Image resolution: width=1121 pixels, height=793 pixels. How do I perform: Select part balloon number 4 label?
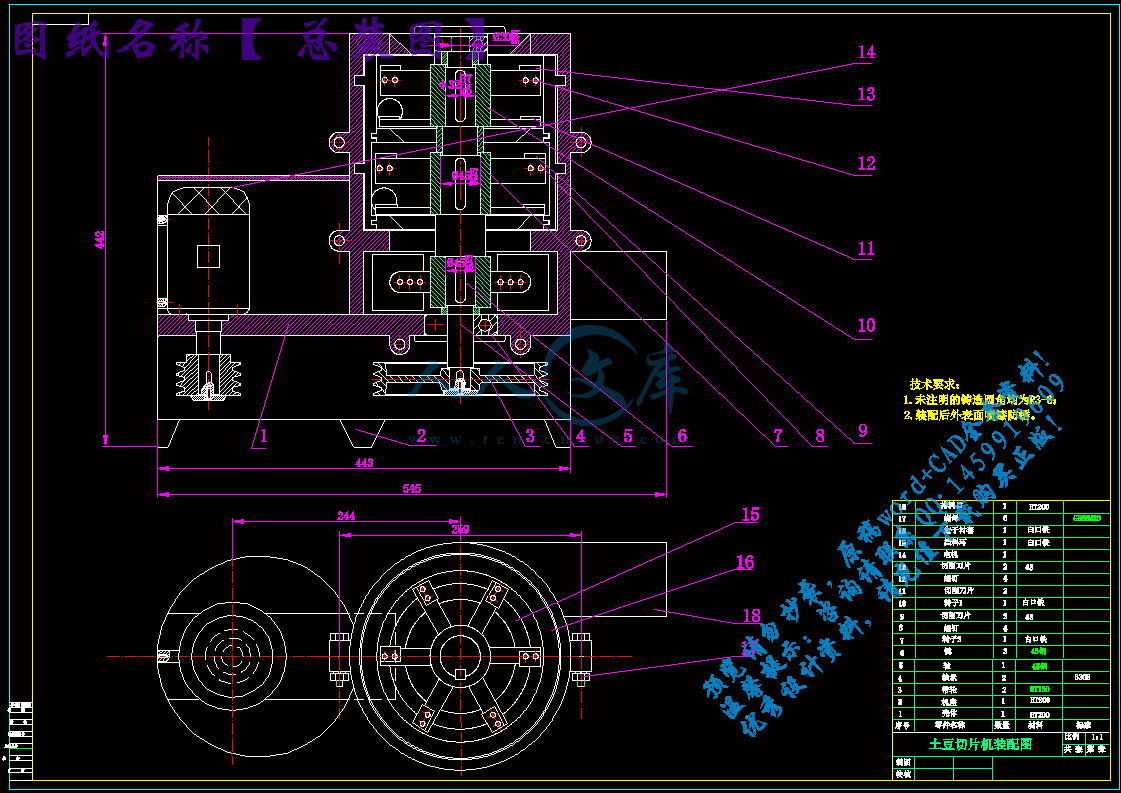tap(581, 435)
